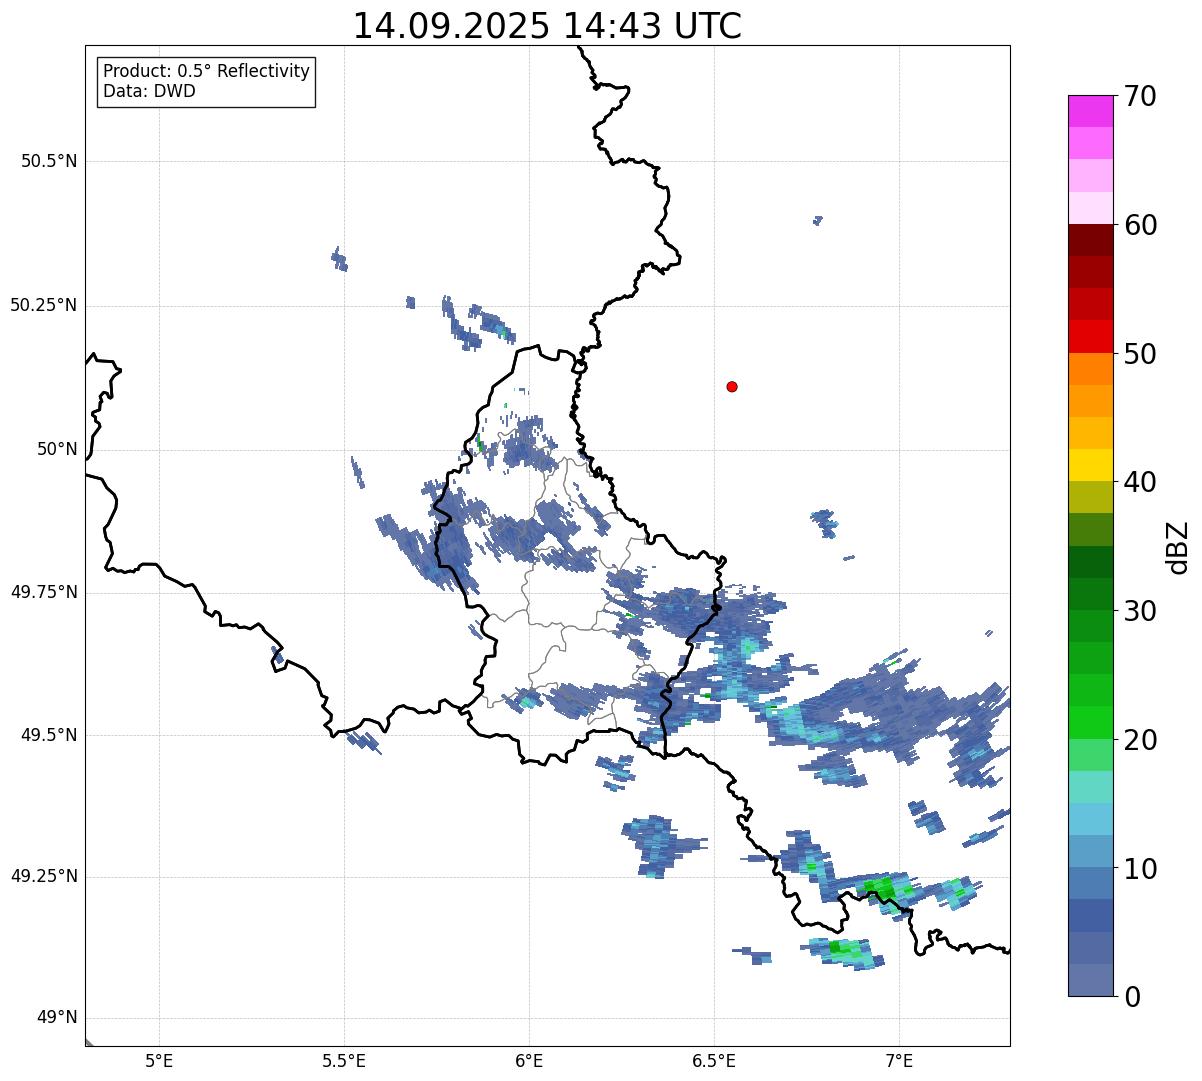This screenshot has width=1202, height=1081.
Task: Click the 7°E longitude tick label
Action: tap(900, 1060)
